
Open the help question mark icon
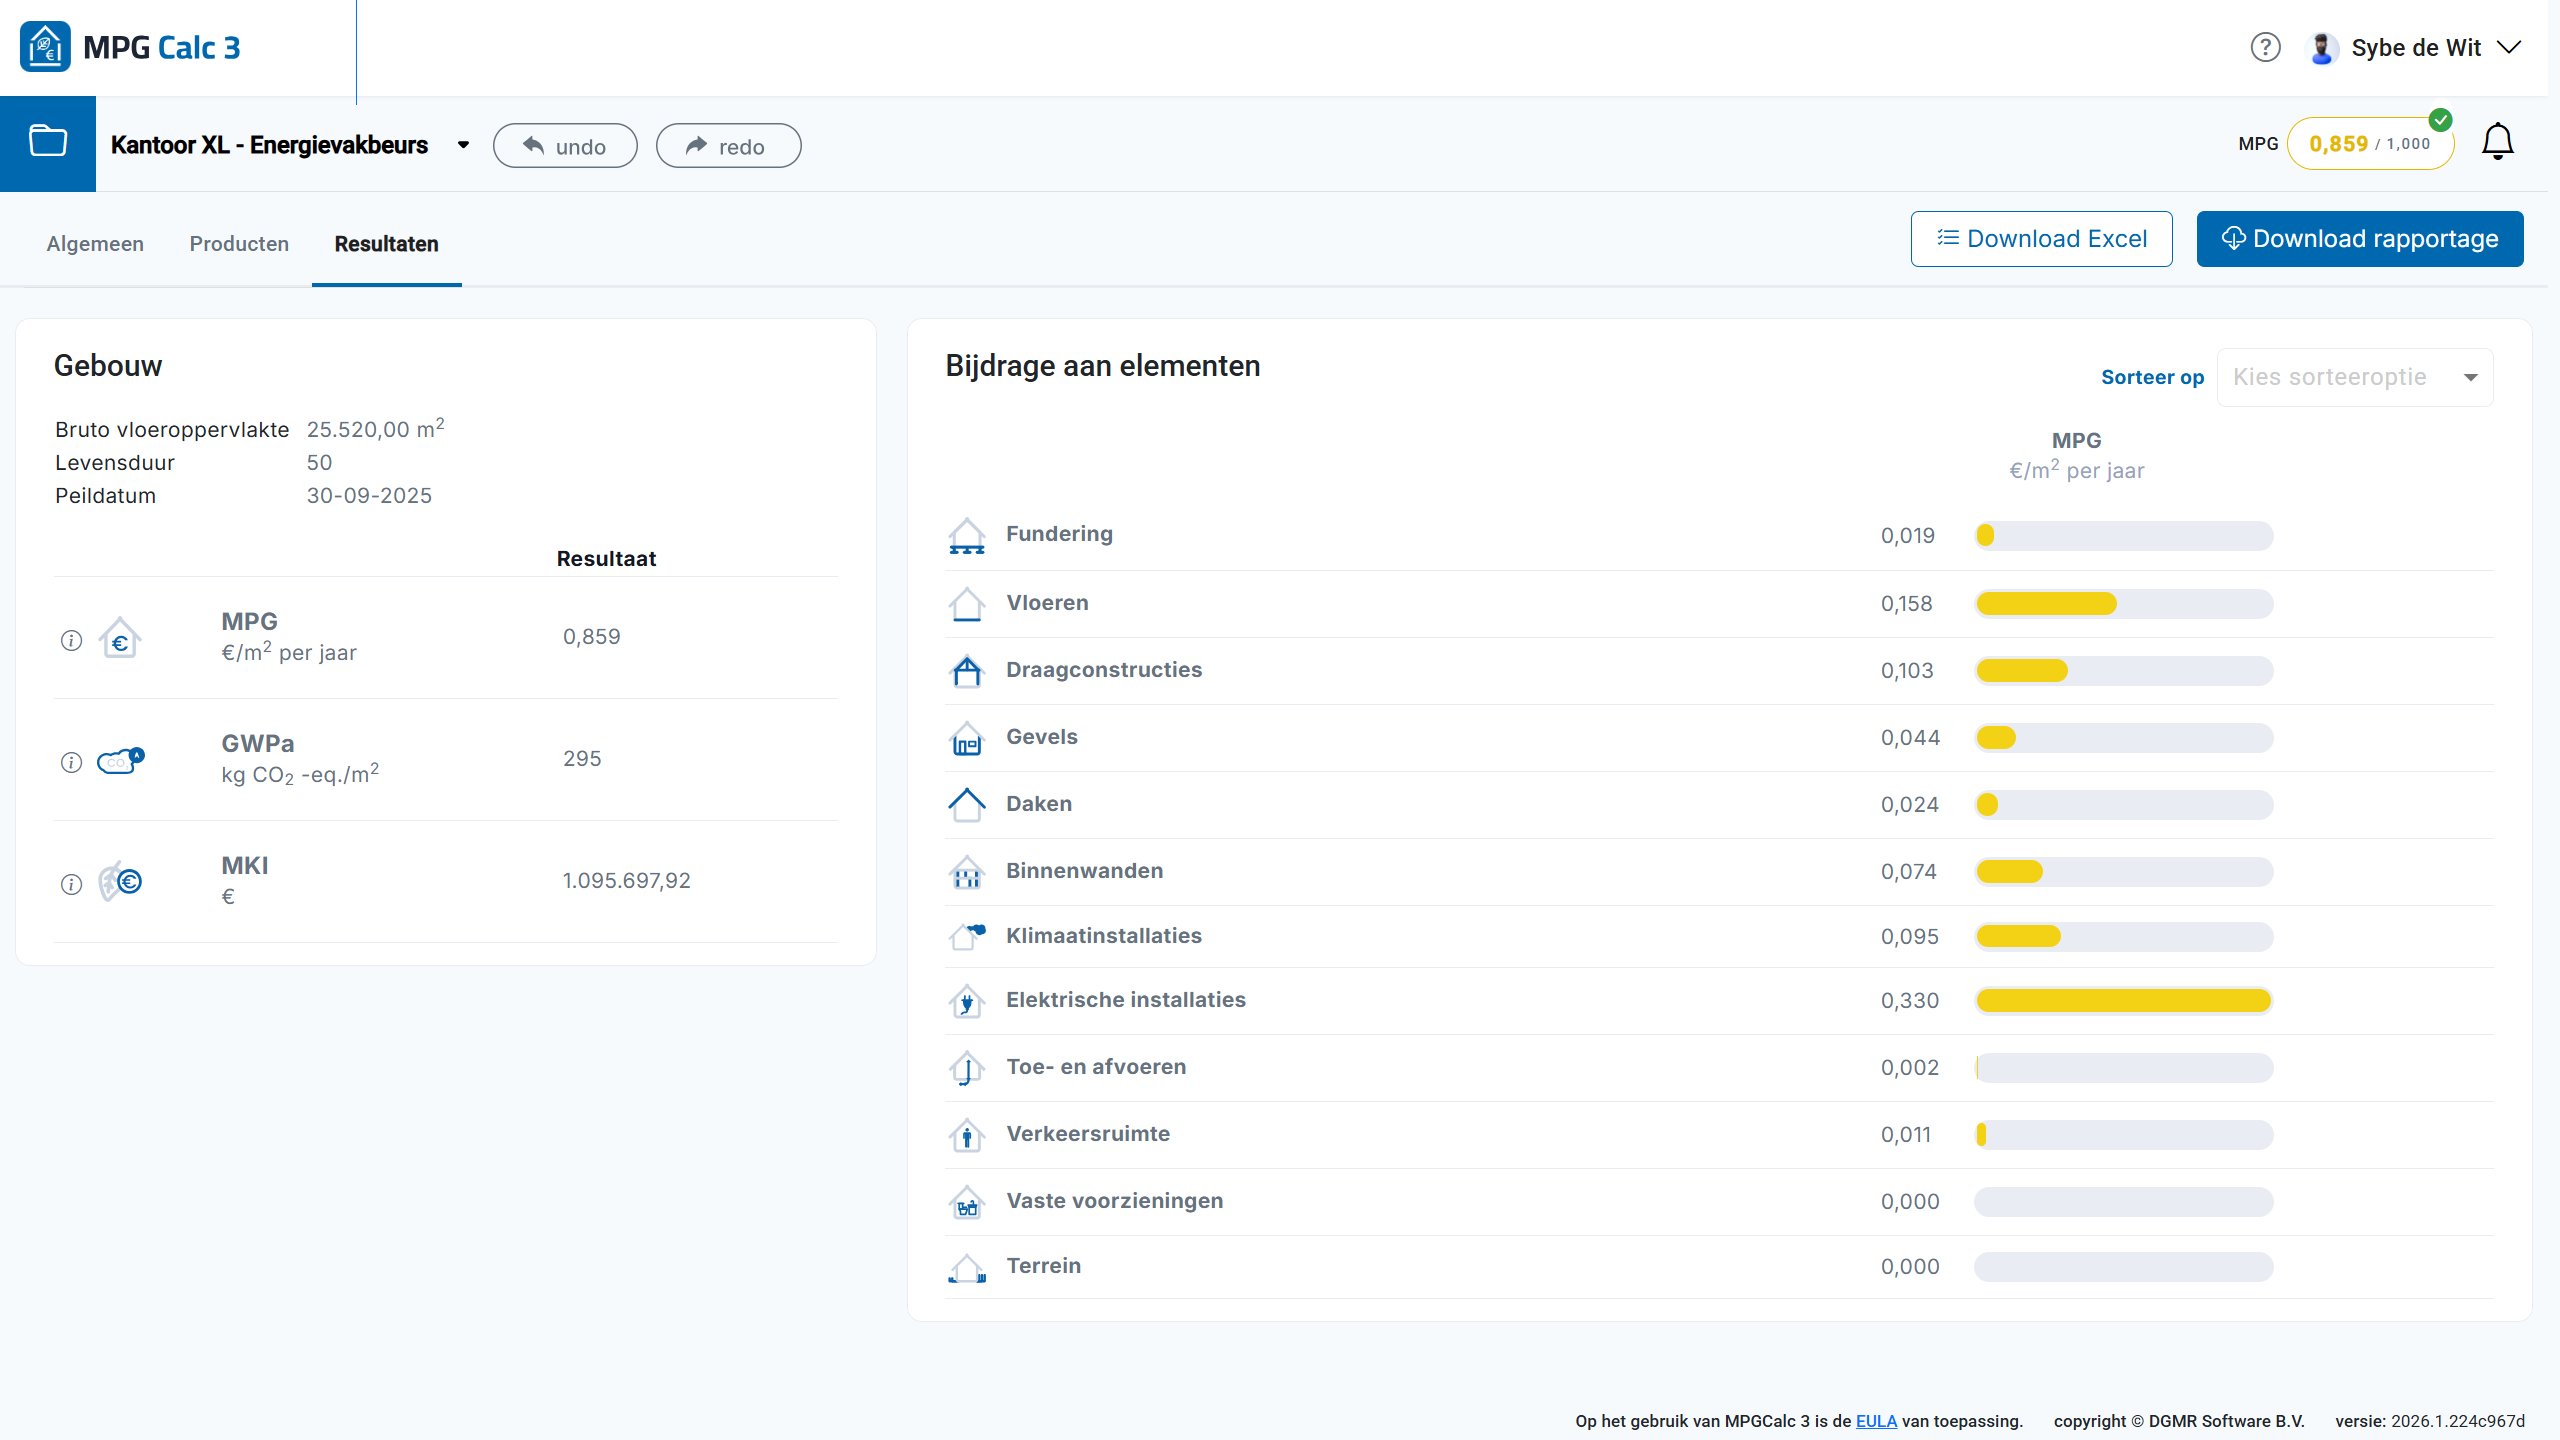point(2265,47)
